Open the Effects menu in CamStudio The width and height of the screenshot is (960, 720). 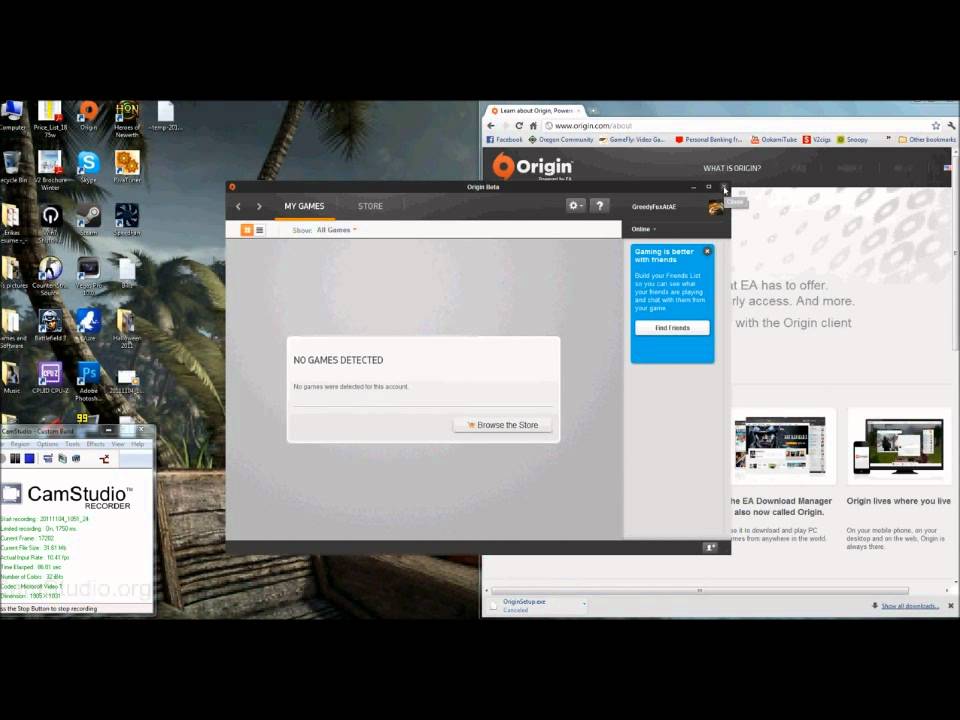(96, 444)
